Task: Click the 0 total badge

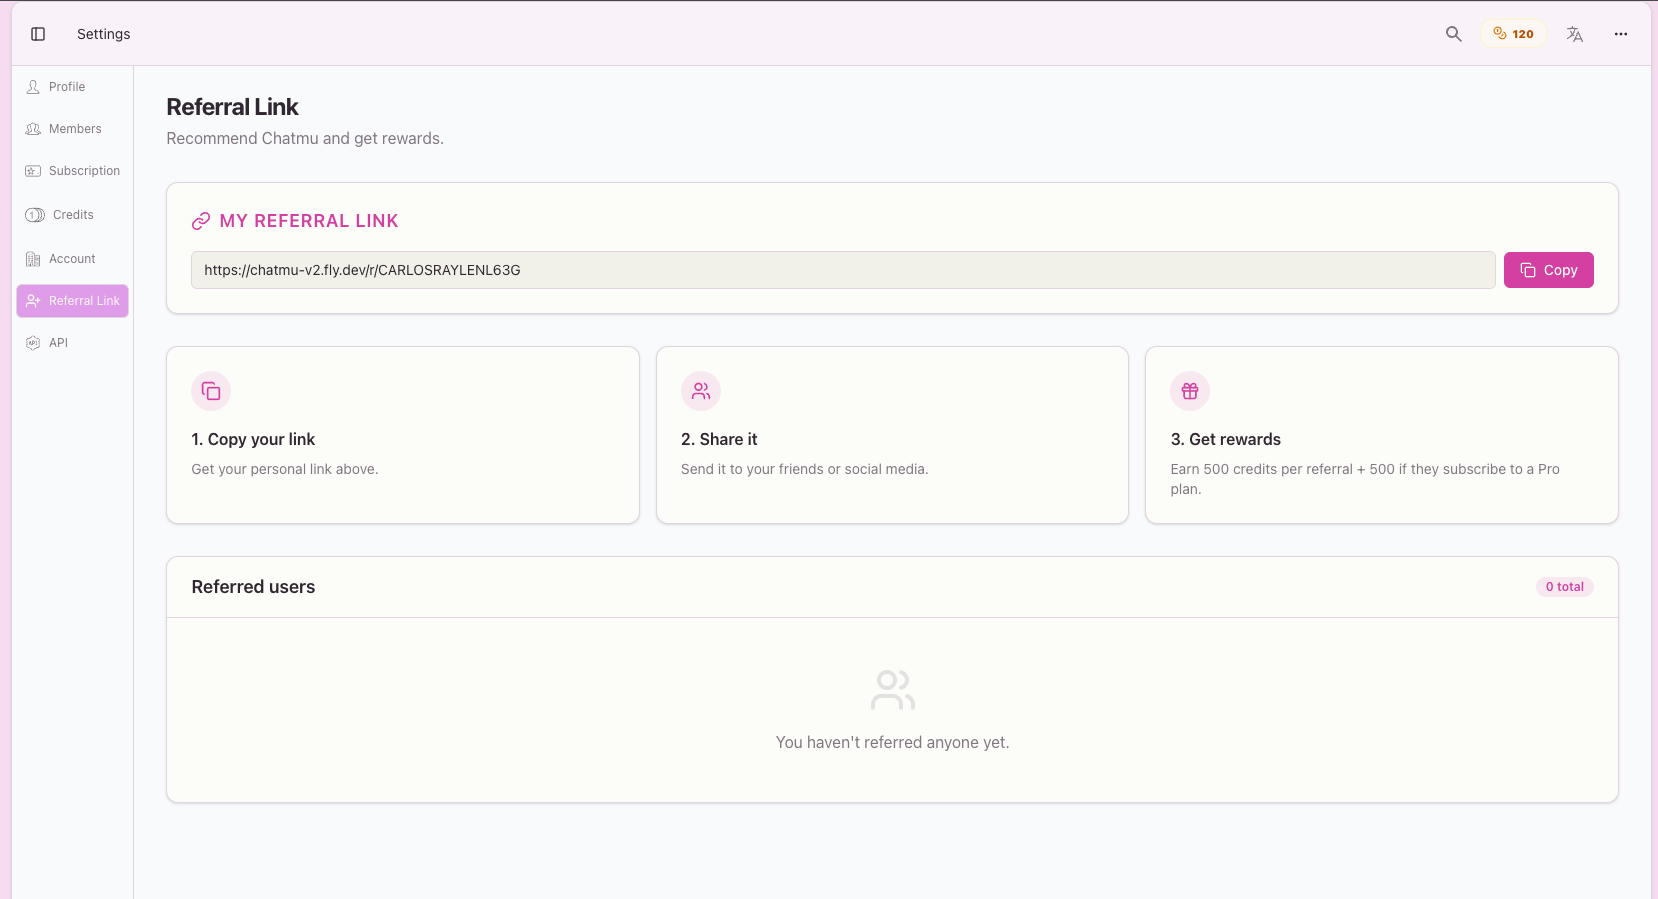Action: 1564,587
